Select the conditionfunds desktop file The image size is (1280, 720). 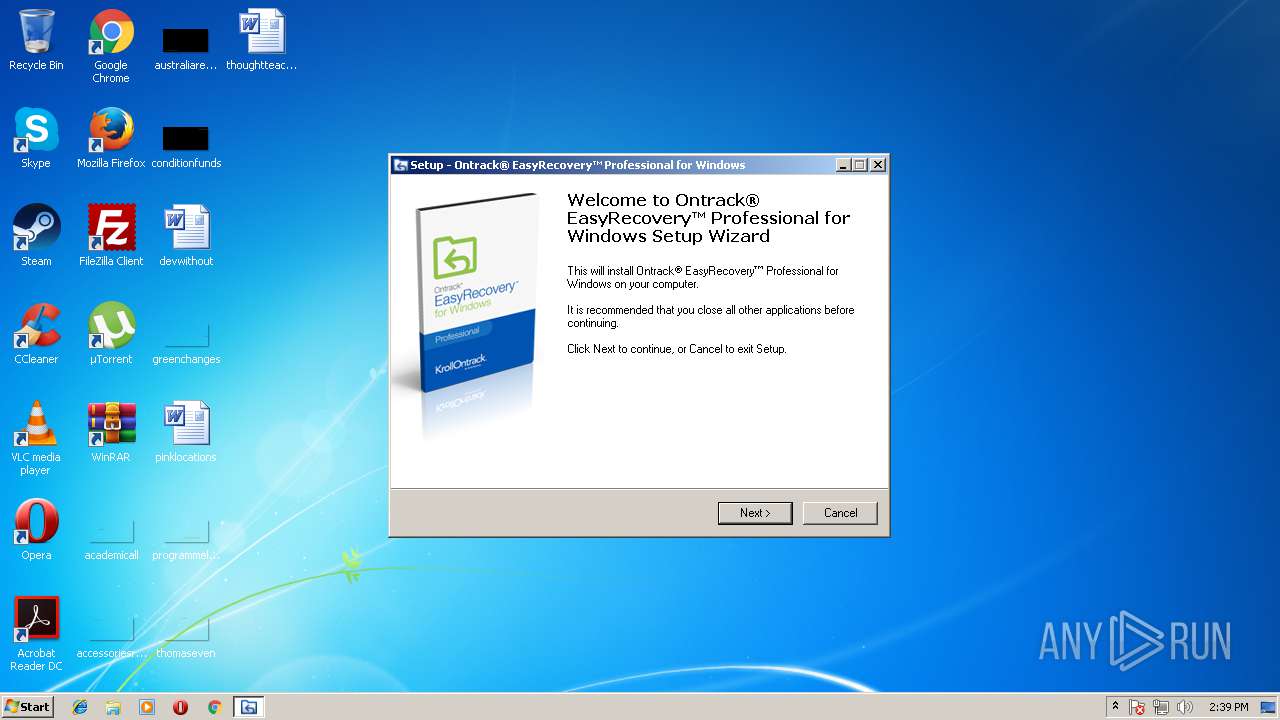coord(186,146)
